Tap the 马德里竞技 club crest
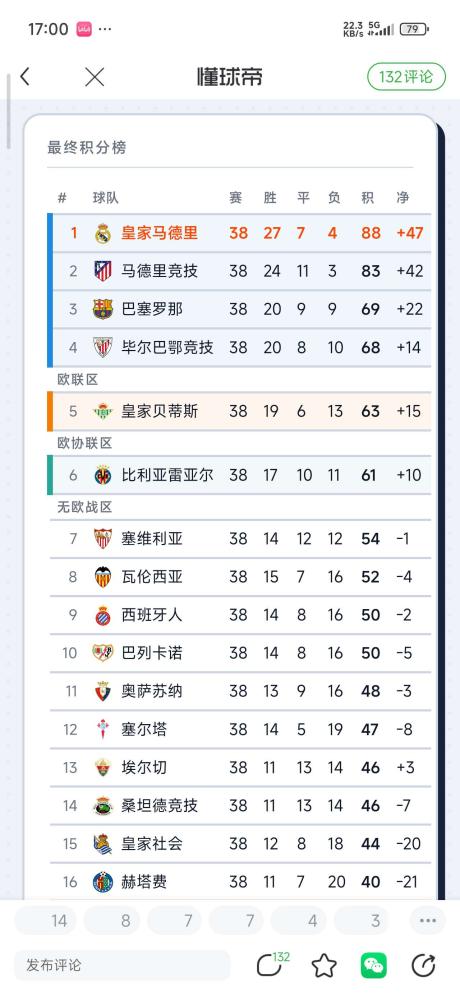The image size is (460, 996). point(103,271)
